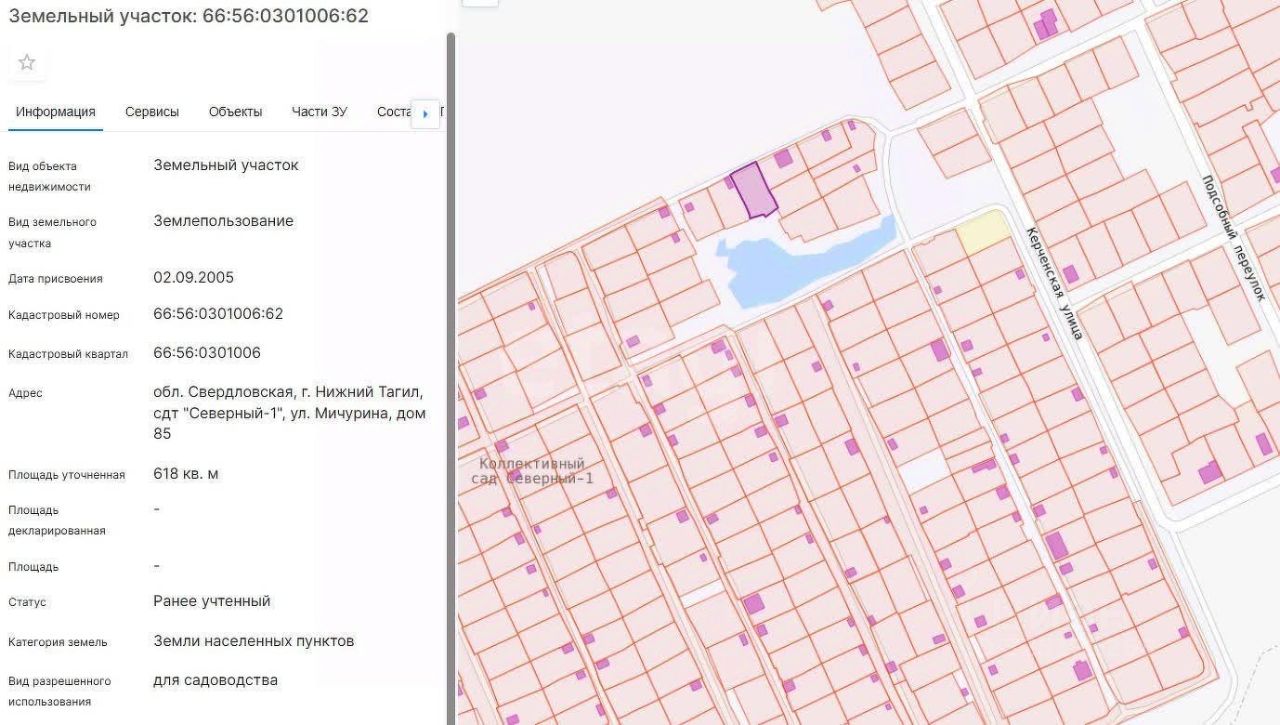Click the cadastral quarter value 66:56:0301006
Screen dimensions: 1280x725
pyautogui.click(x=207, y=353)
